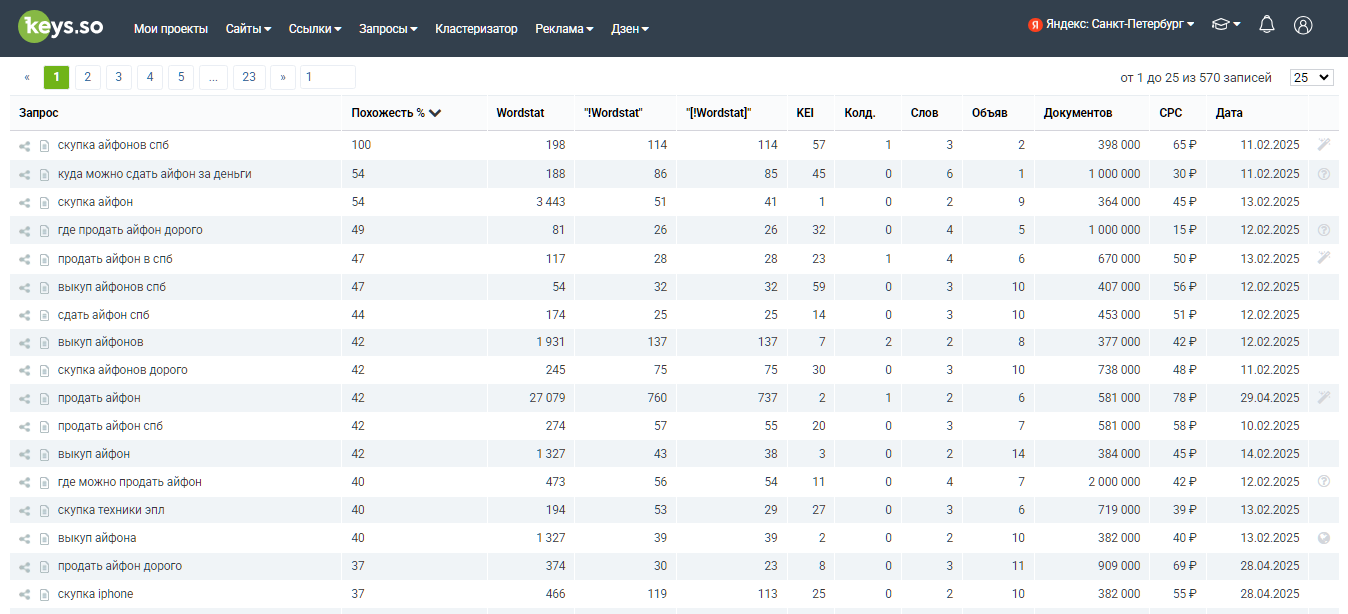Click share icon for 'скупка айфонов спб'

click(25, 146)
